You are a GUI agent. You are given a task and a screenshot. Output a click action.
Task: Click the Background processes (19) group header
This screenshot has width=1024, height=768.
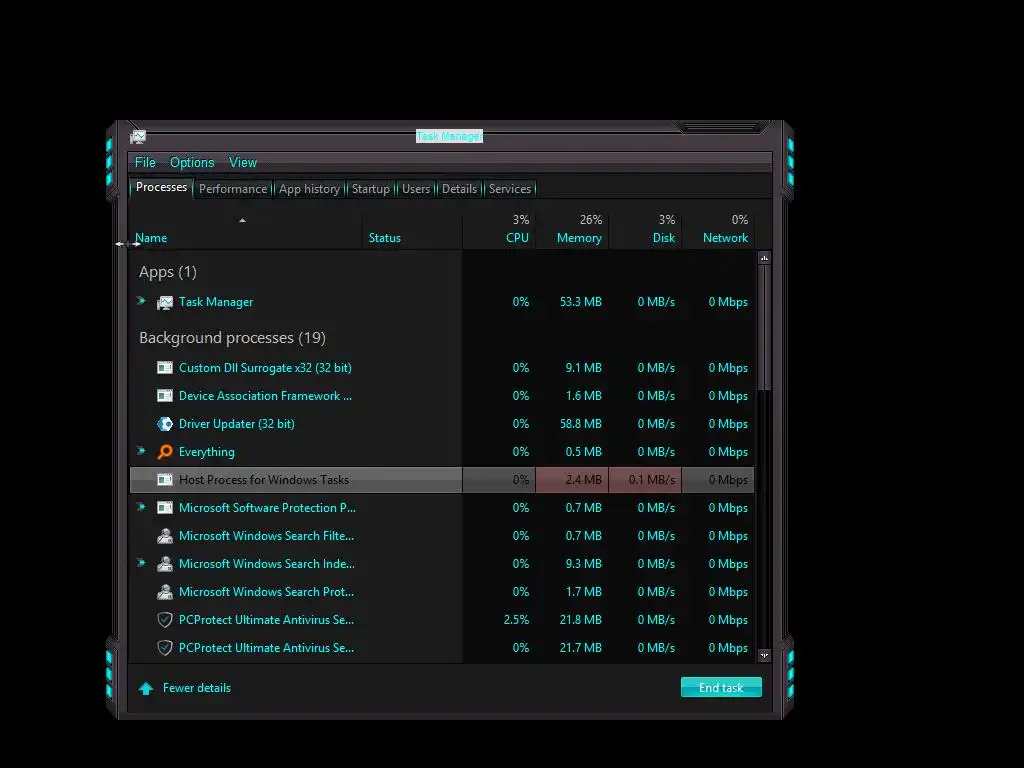pos(232,338)
